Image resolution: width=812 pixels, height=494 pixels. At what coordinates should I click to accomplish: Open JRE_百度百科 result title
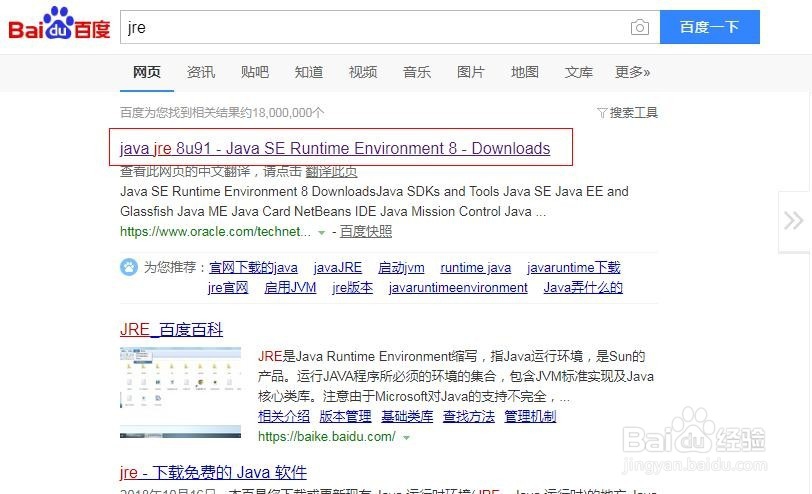pyautogui.click(x=171, y=329)
